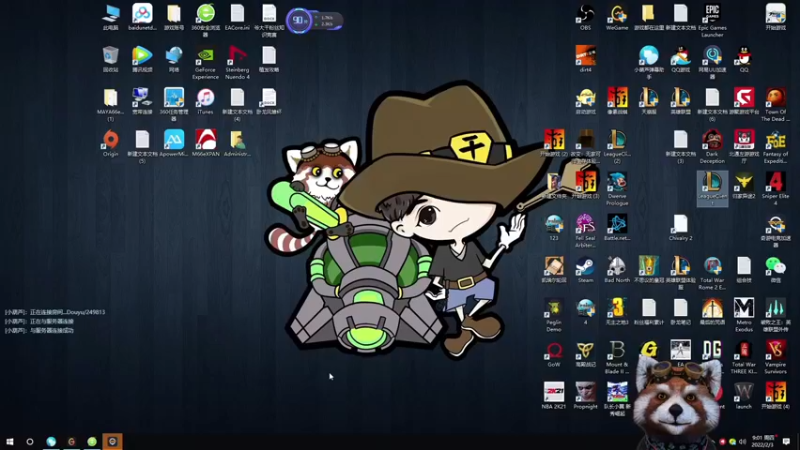This screenshot has height=450, width=800.
Task: Open the notification center icon
Action: pyautogui.click(x=787, y=441)
